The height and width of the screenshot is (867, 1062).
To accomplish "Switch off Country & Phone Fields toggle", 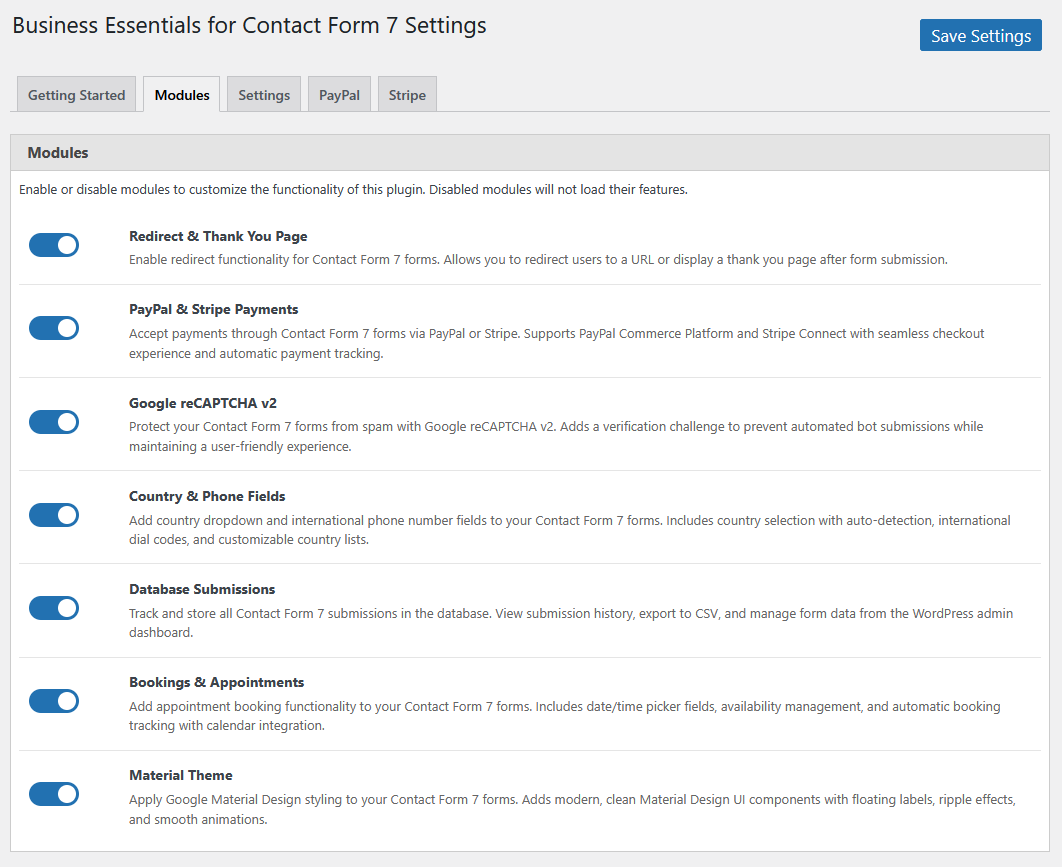I will [54, 515].
